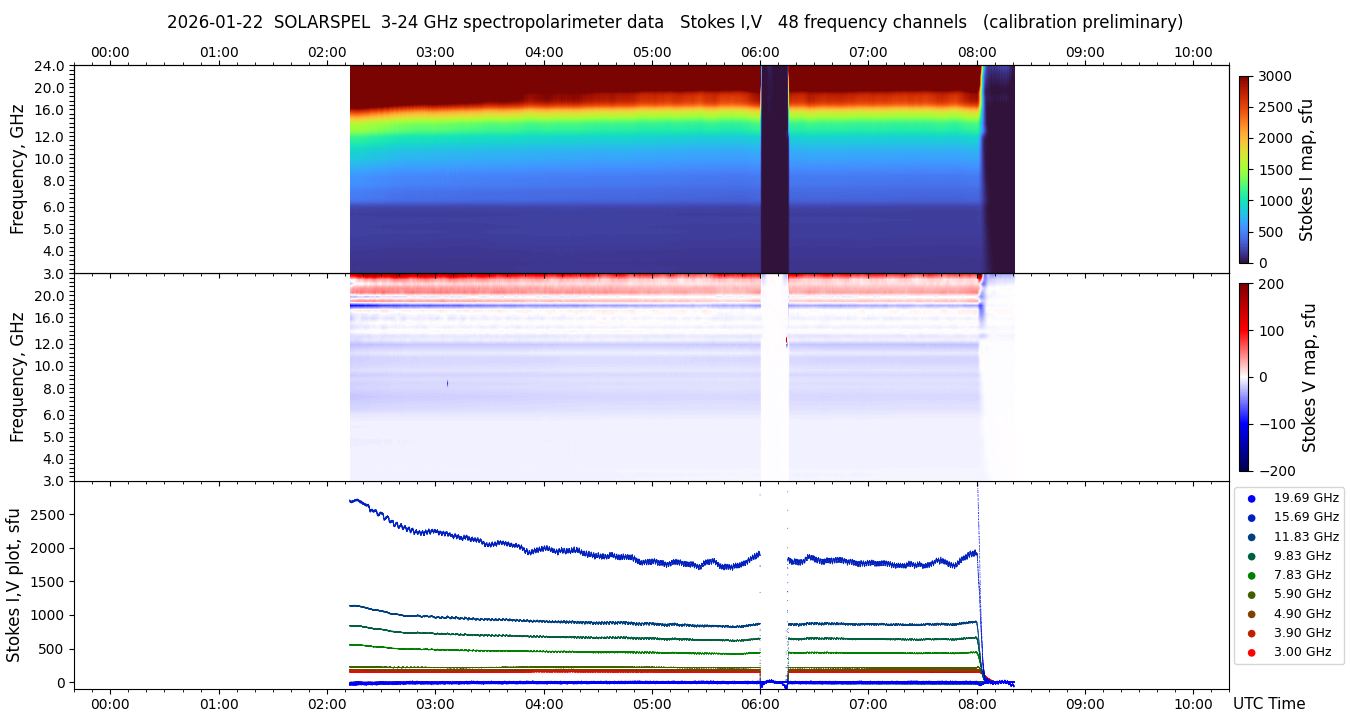Screen dimensions: 1350x725
Task: Click the Stokes I map colorbar
Action: pos(1244,169)
